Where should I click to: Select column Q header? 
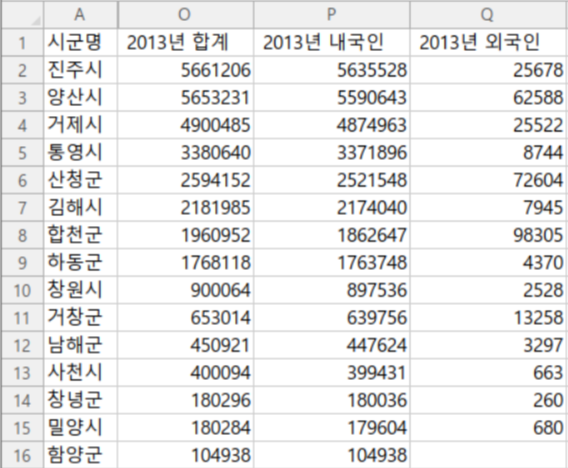(x=489, y=15)
